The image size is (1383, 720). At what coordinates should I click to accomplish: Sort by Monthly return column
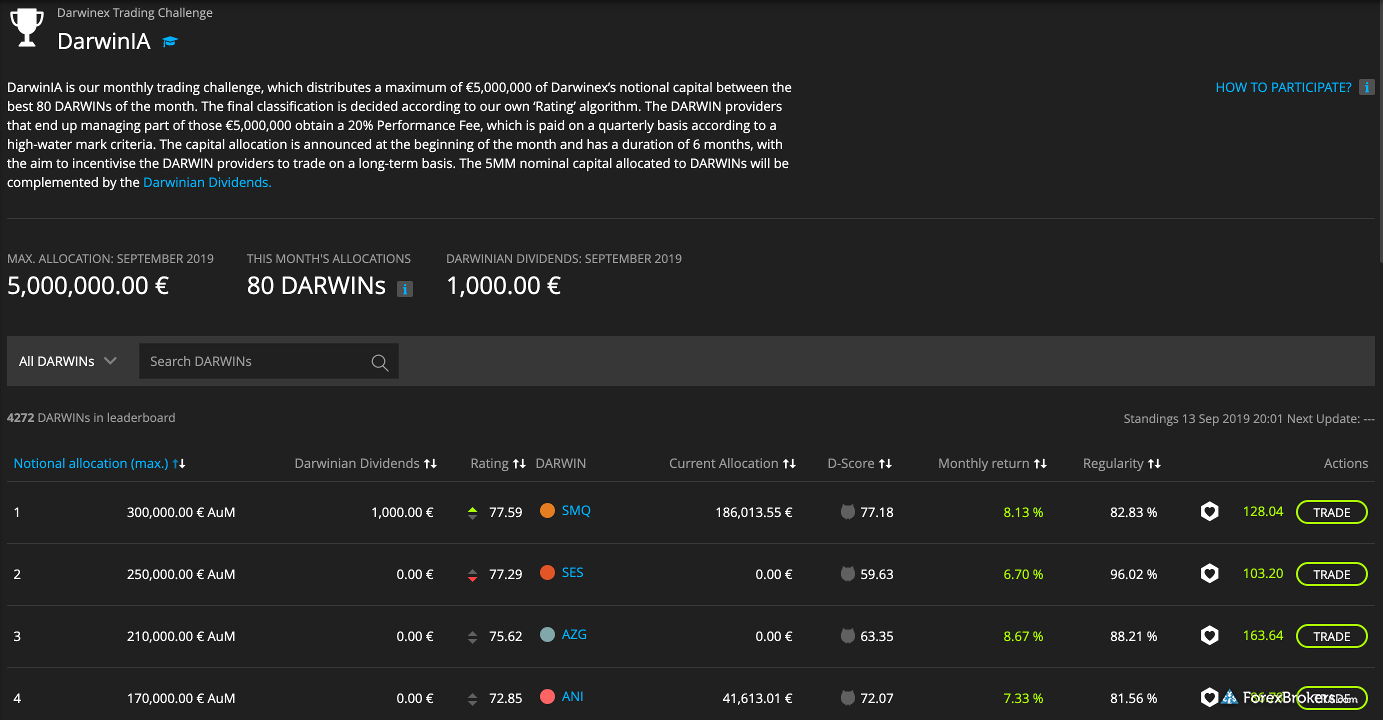click(x=993, y=463)
